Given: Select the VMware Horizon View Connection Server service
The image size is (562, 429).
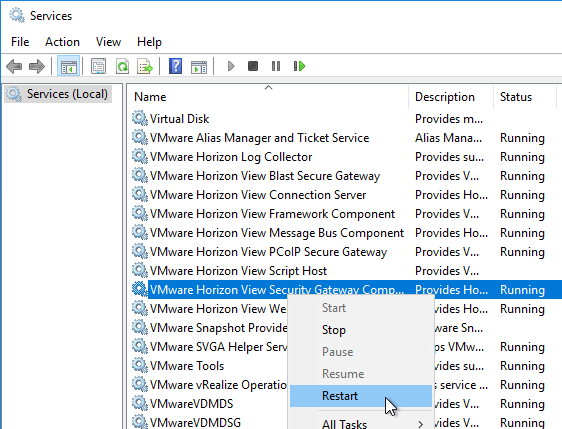Looking at the screenshot, I should [x=258, y=195].
